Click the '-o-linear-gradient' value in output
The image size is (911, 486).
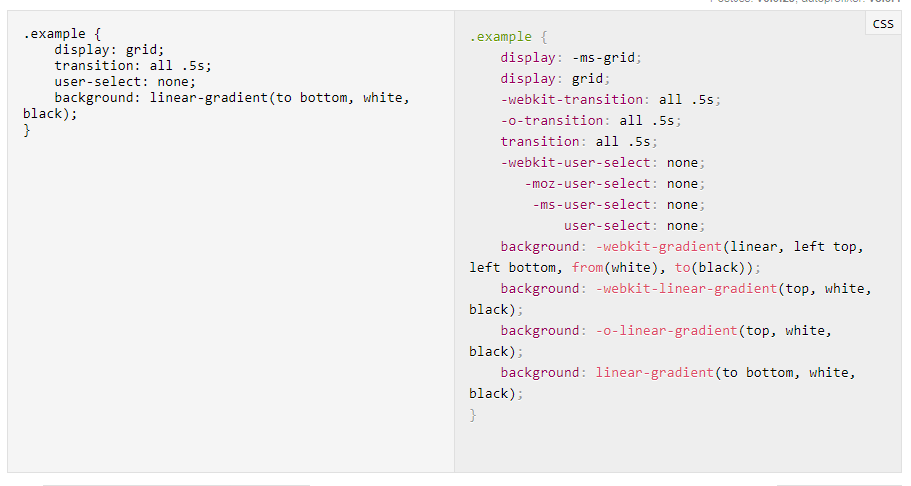pyautogui.click(x=666, y=330)
